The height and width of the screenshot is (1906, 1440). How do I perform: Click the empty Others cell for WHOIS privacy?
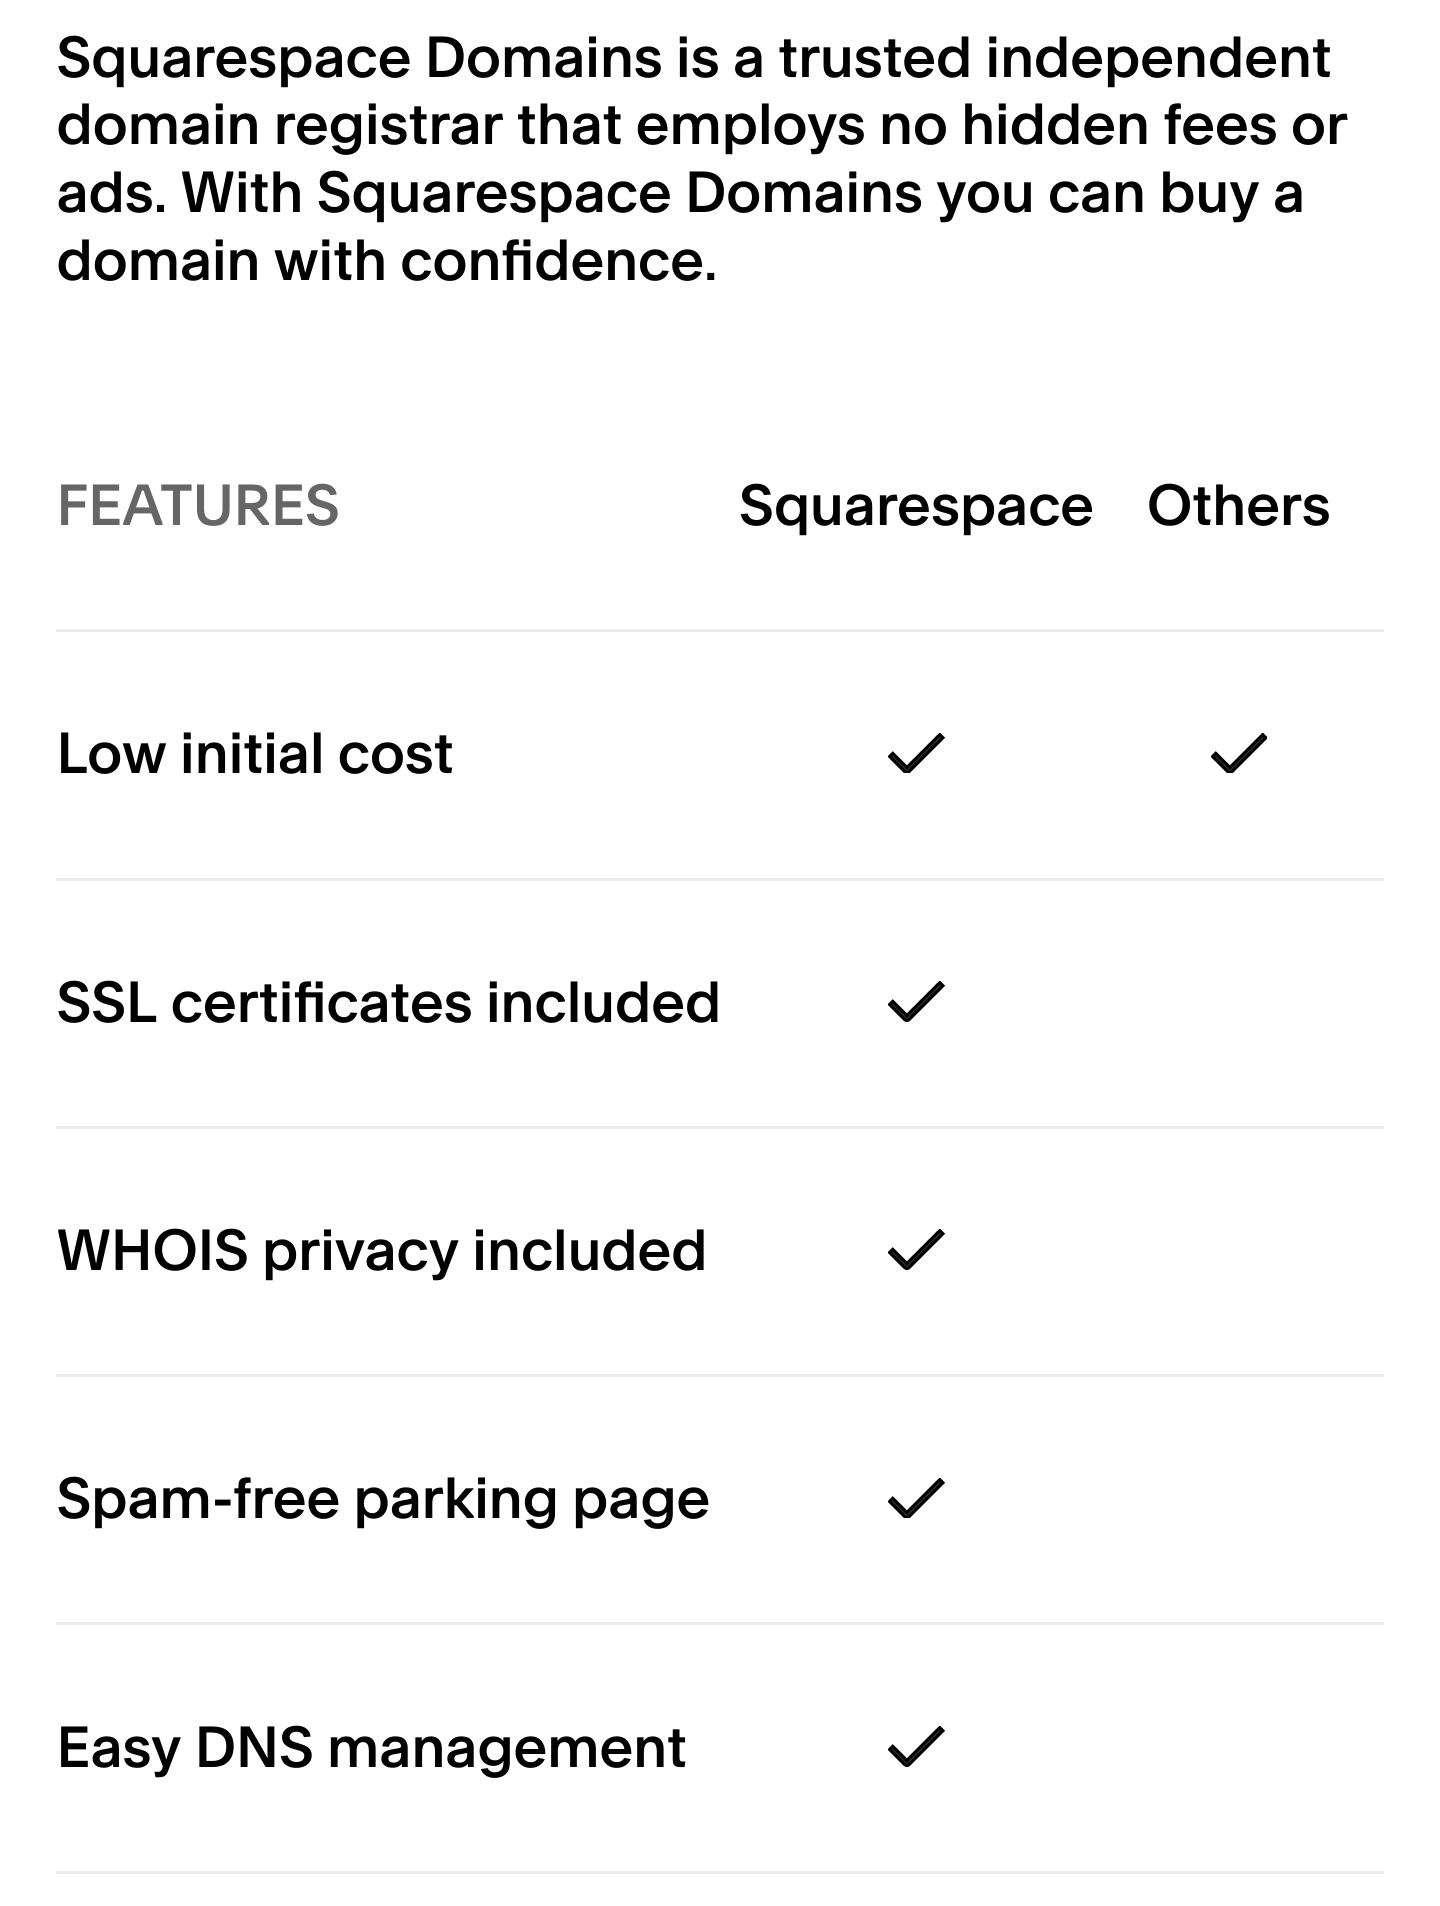pyautogui.click(x=1238, y=1250)
